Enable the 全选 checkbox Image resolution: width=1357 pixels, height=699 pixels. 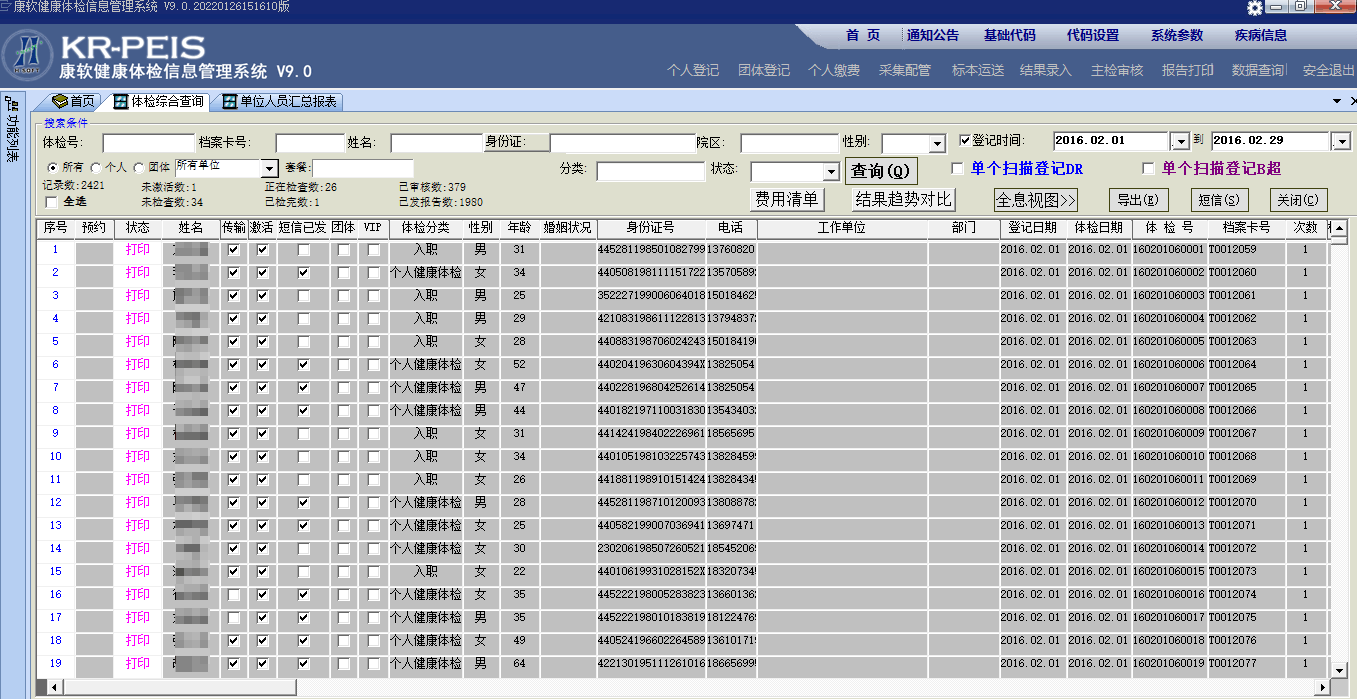pos(52,202)
